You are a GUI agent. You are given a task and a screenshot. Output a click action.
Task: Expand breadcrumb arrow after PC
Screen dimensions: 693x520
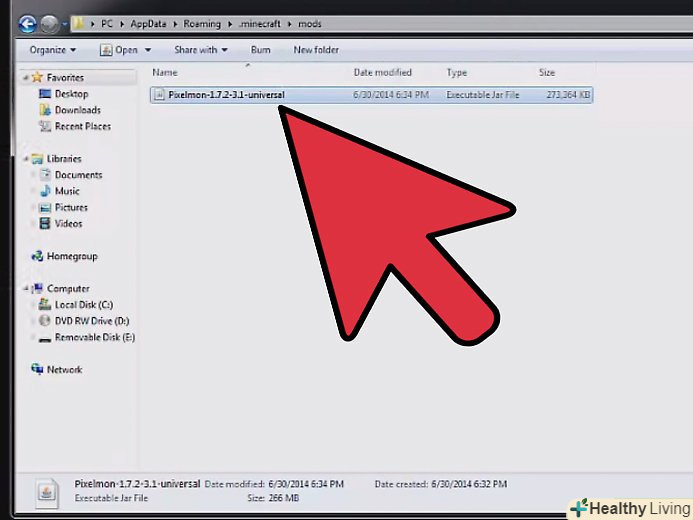(122, 24)
